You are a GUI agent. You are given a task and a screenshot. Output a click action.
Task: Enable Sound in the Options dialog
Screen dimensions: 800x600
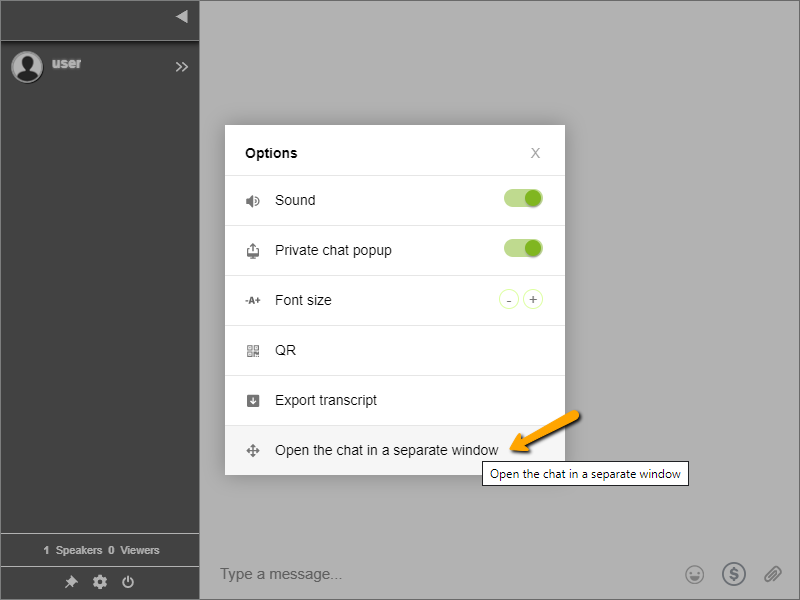(523, 199)
